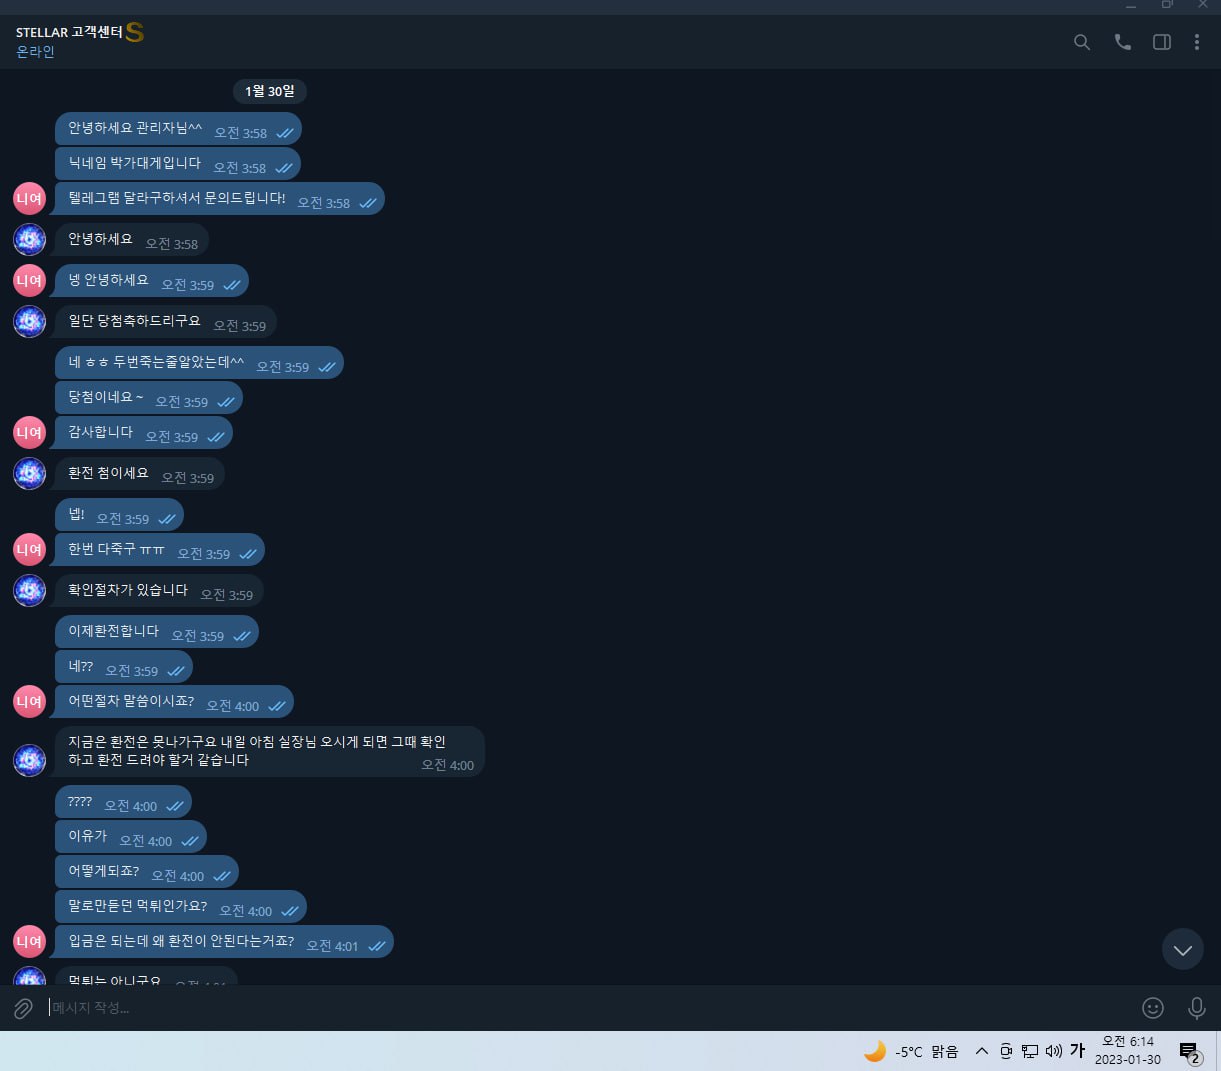The height and width of the screenshot is (1071, 1221).
Task: Open support avatar beside 환전 첨이세요 message
Action: 29,474
